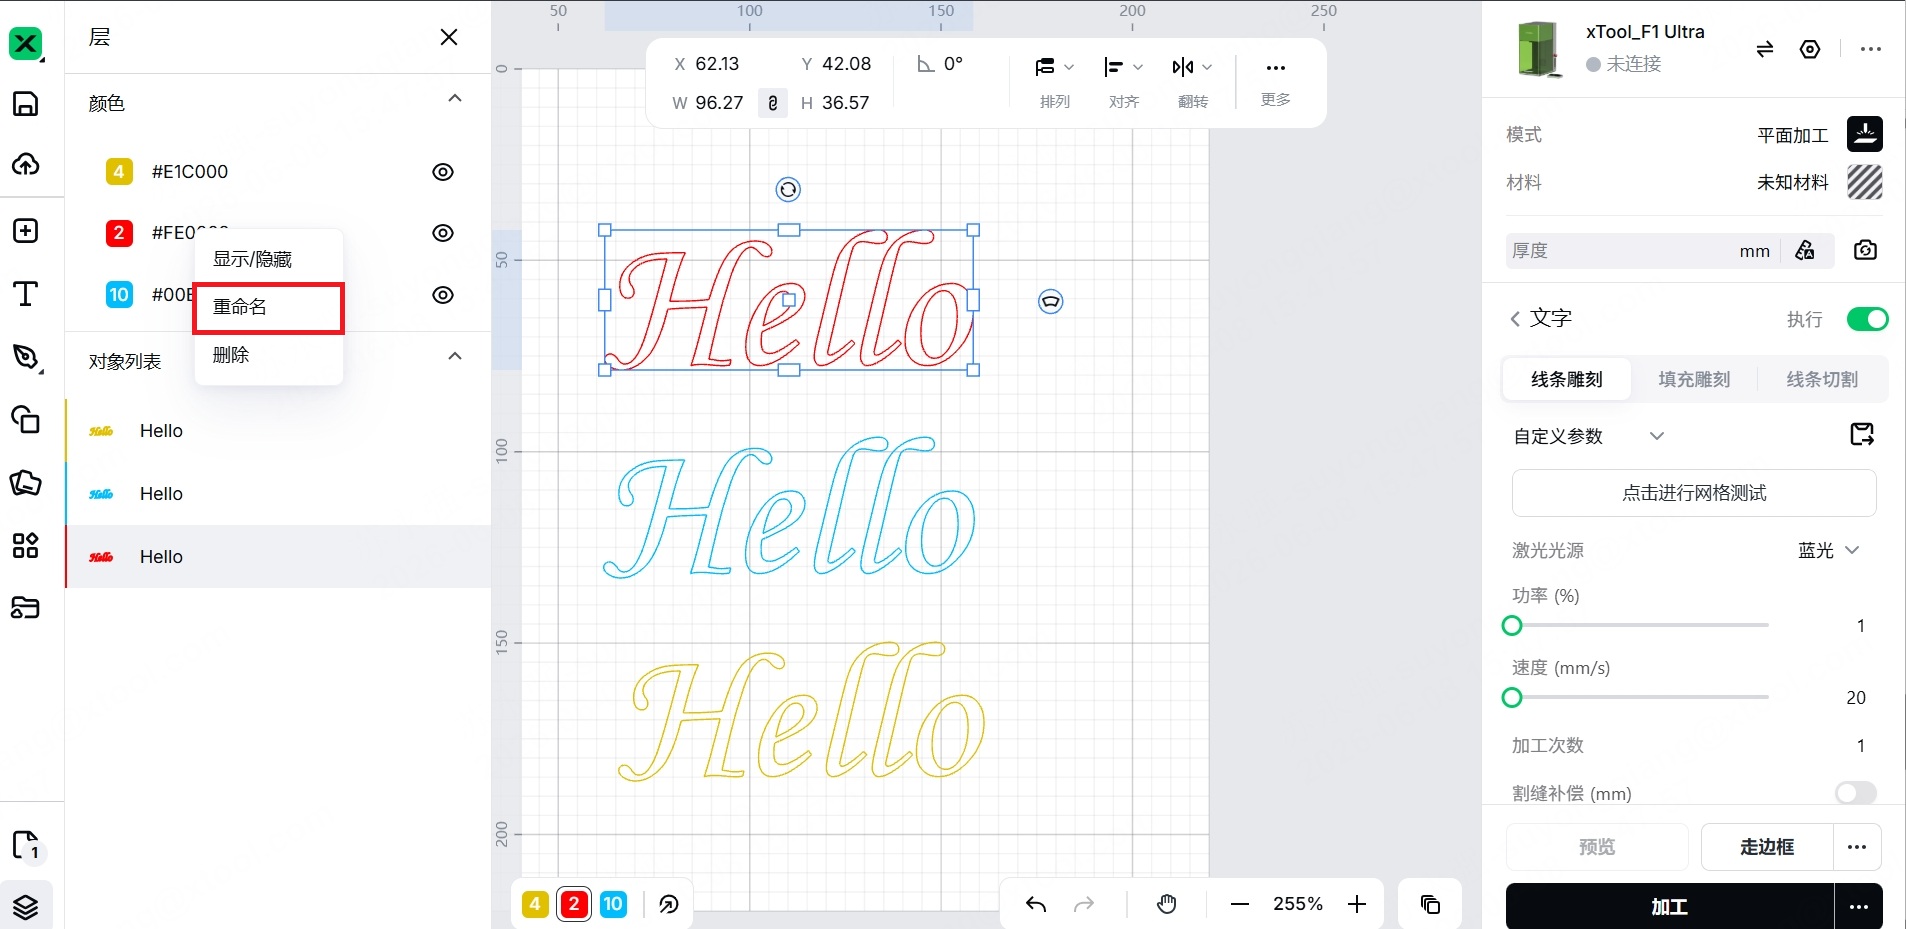Click the thickness auto-measure icon

point(1805,250)
